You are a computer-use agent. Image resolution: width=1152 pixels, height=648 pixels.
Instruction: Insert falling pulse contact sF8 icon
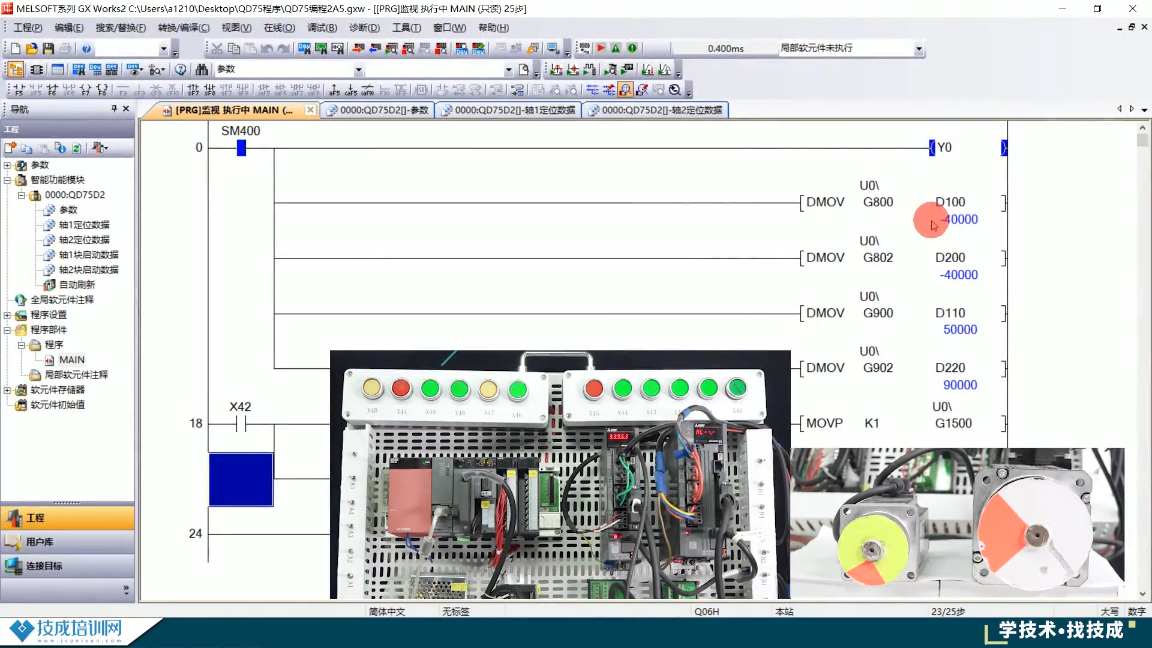click(209, 90)
